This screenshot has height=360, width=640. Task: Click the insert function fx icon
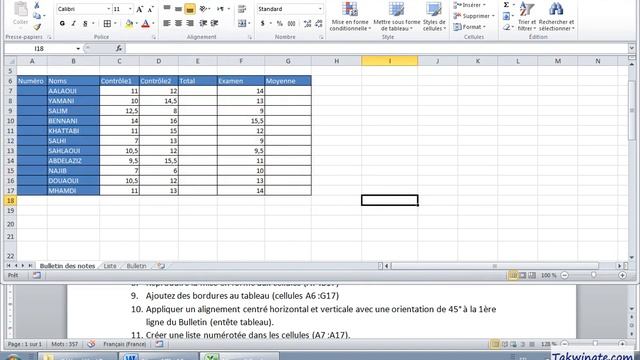119,49
